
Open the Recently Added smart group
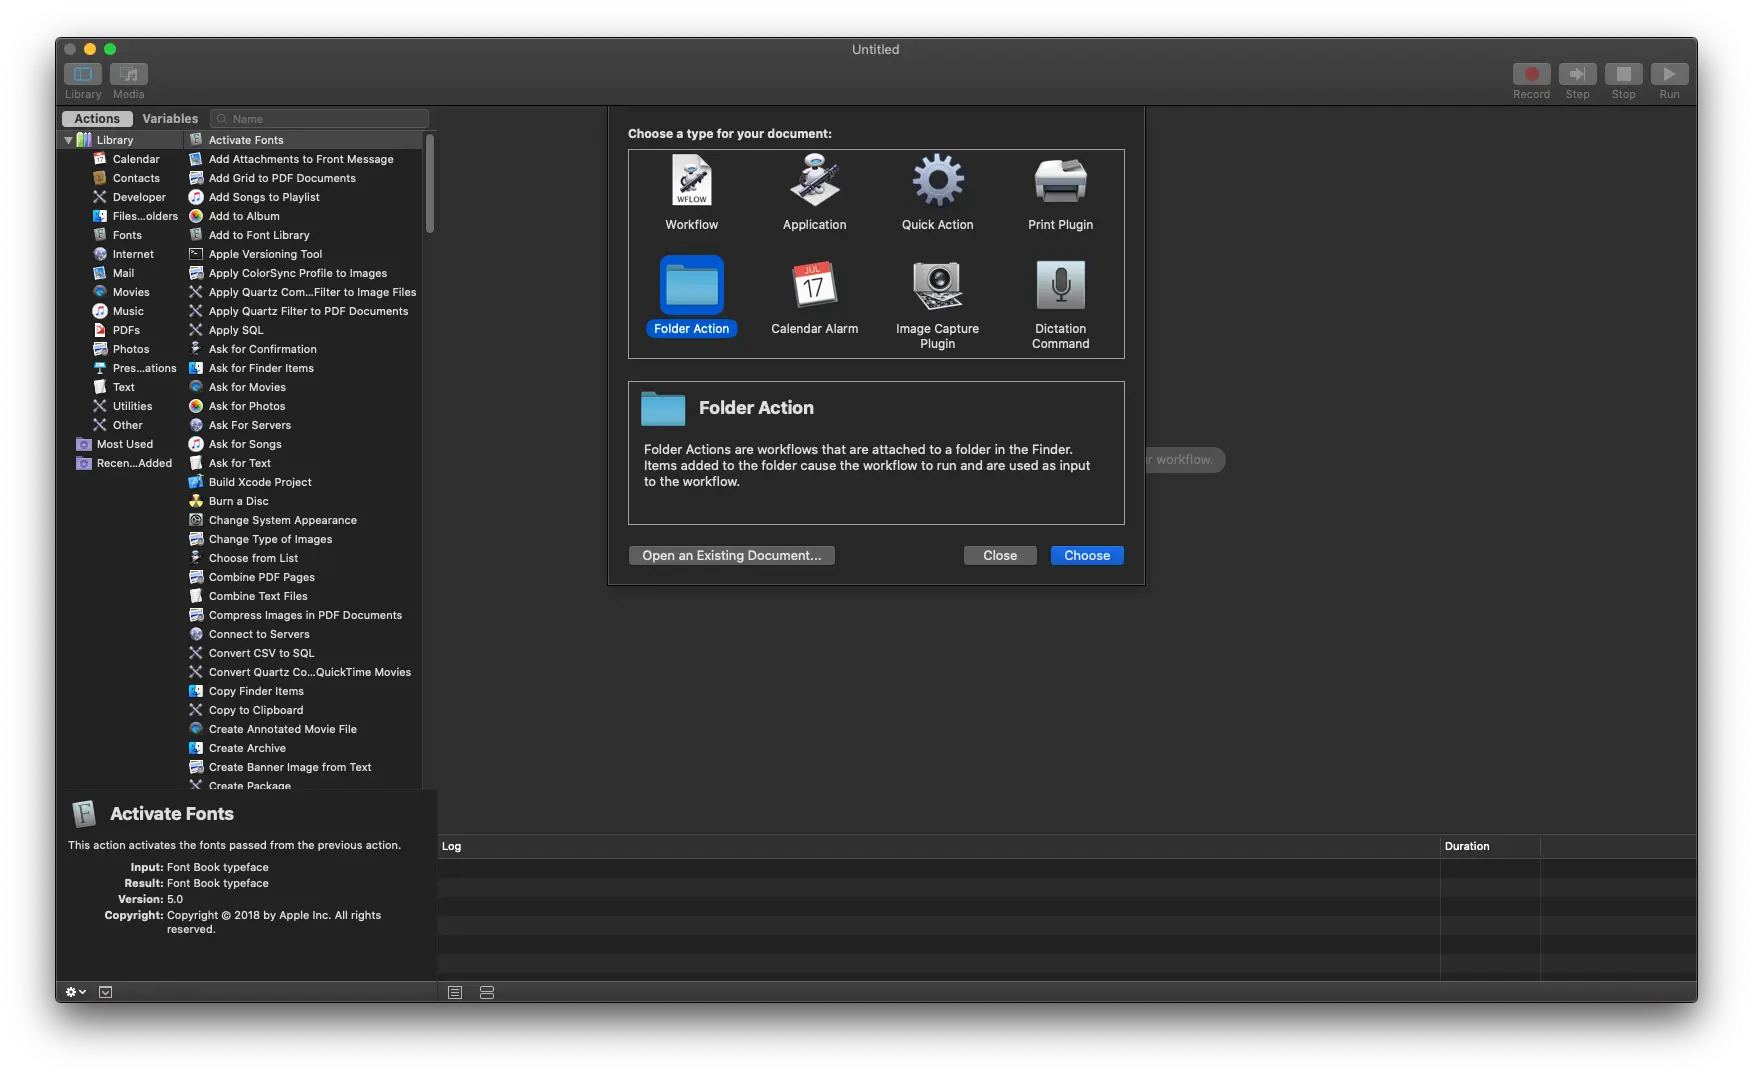point(124,463)
